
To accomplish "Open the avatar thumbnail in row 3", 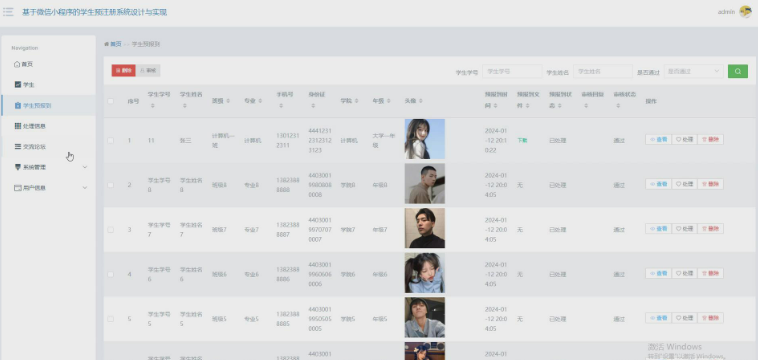I will coord(424,228).
